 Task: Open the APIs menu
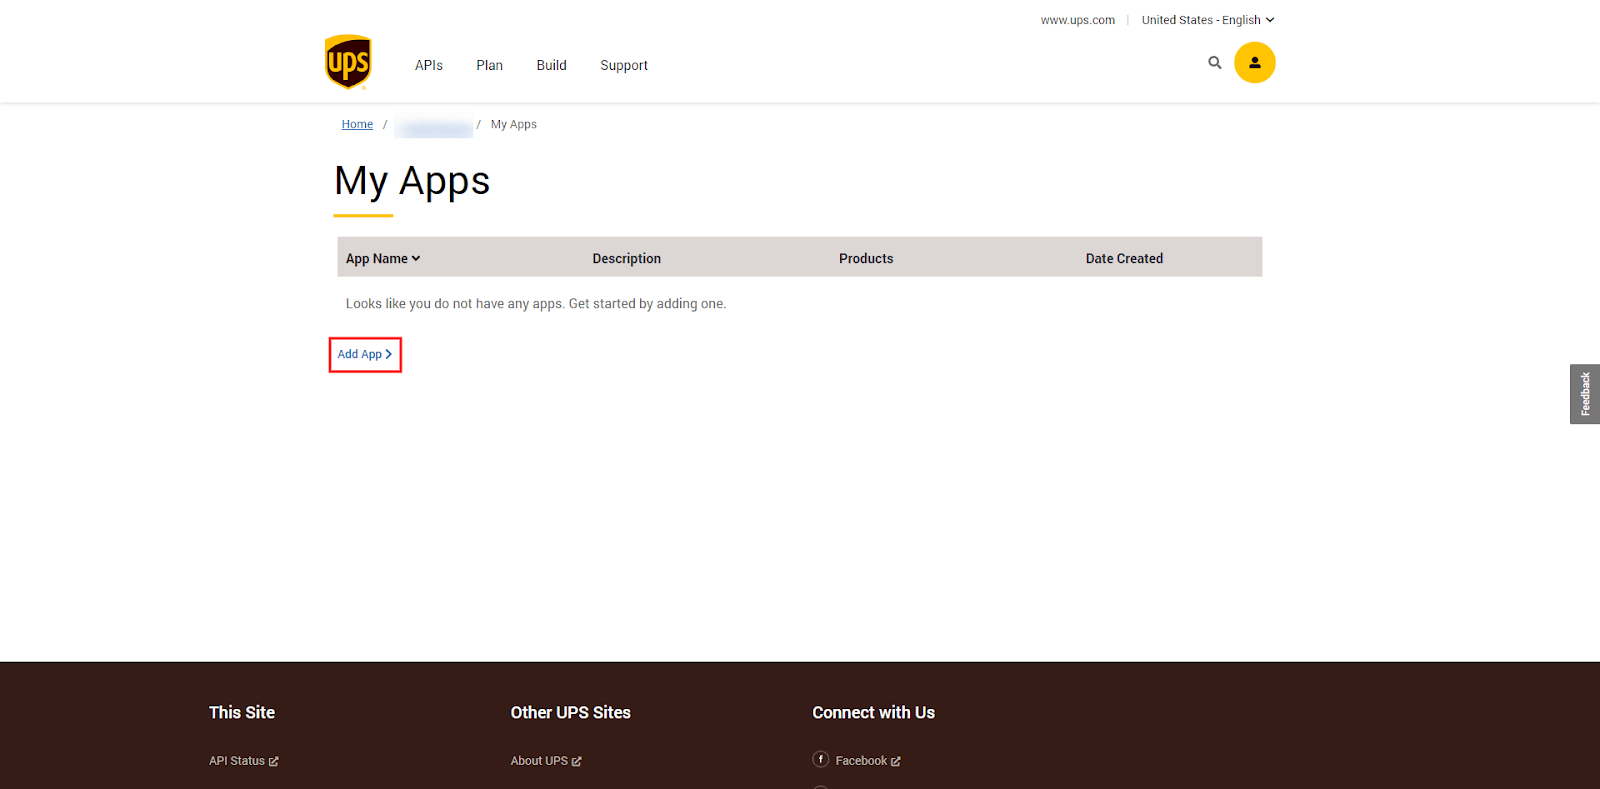click(429, 65)
